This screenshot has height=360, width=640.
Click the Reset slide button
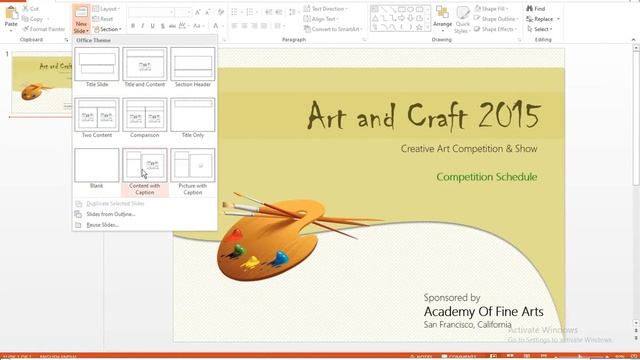(103, 19)
